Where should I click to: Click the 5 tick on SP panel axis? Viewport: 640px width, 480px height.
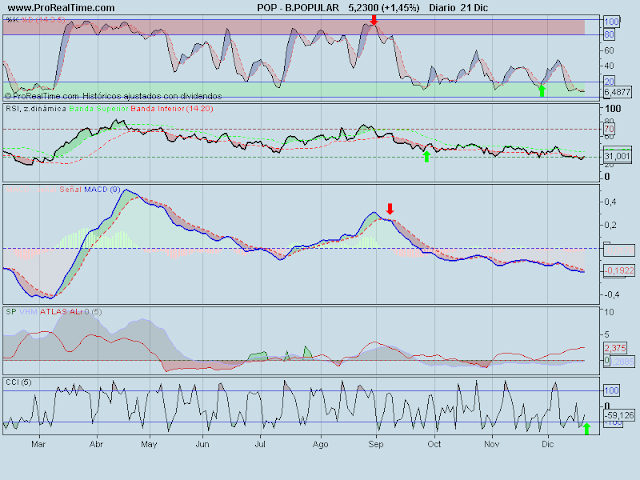[x=607, y=335]
